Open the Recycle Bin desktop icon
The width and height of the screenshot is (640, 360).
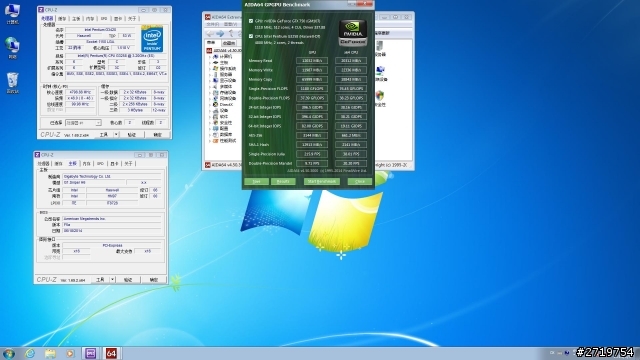pyautogui.click(x=12, y=82)
